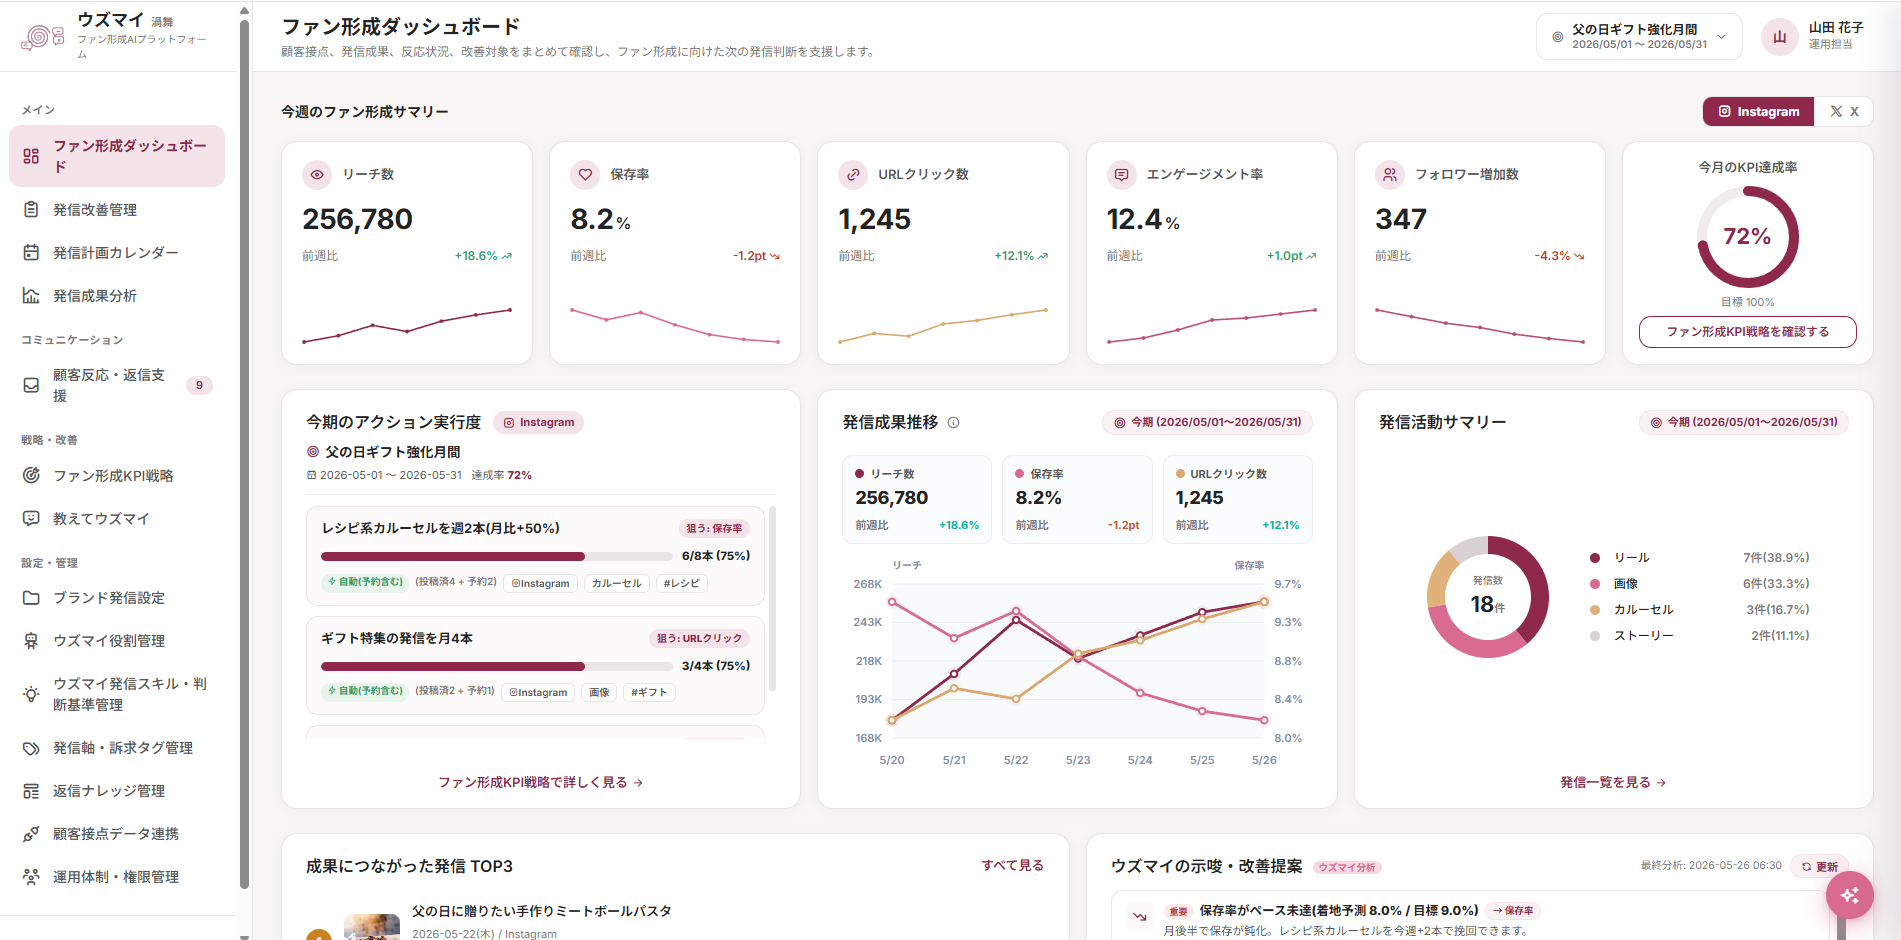Open the top-ranked meatball pasta post thumbnail
Screen dimensions: 1901x940
[372, 927]
